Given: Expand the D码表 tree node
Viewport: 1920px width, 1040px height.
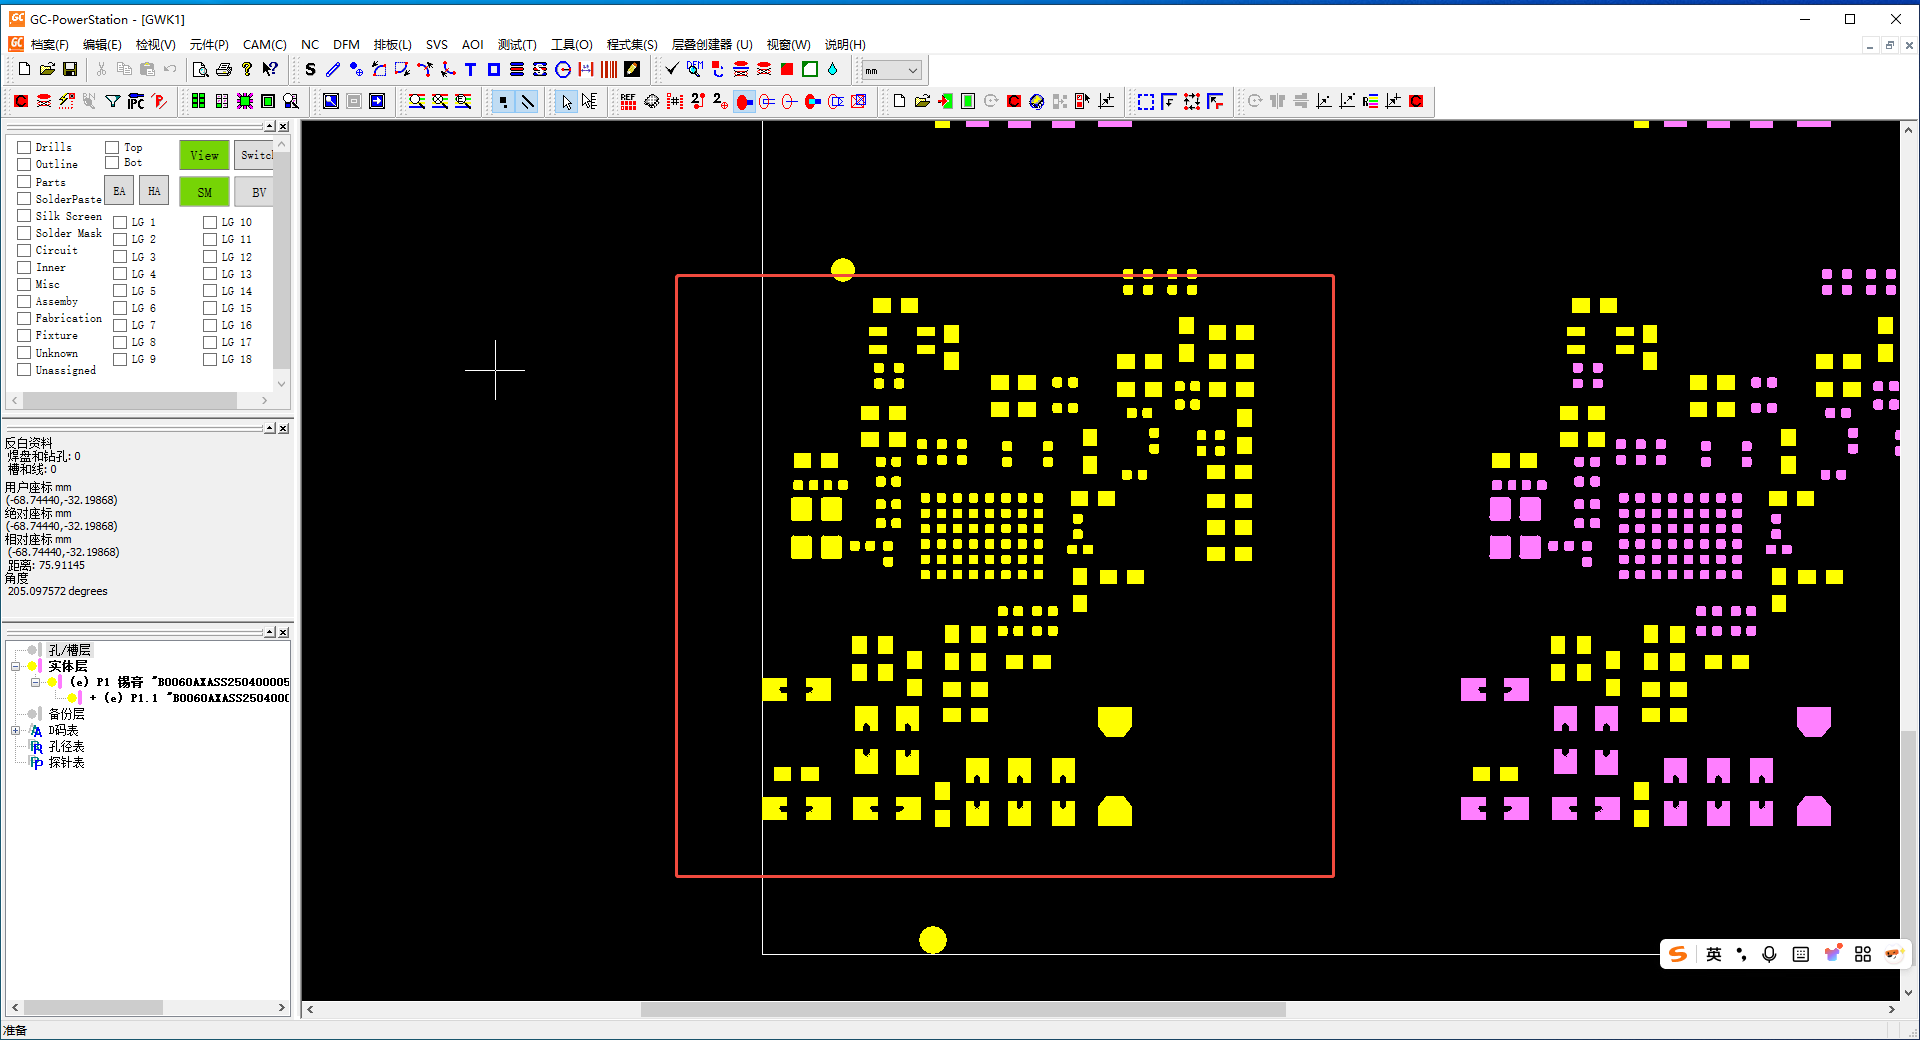Looking at the screenshot, I should (15, 731).
